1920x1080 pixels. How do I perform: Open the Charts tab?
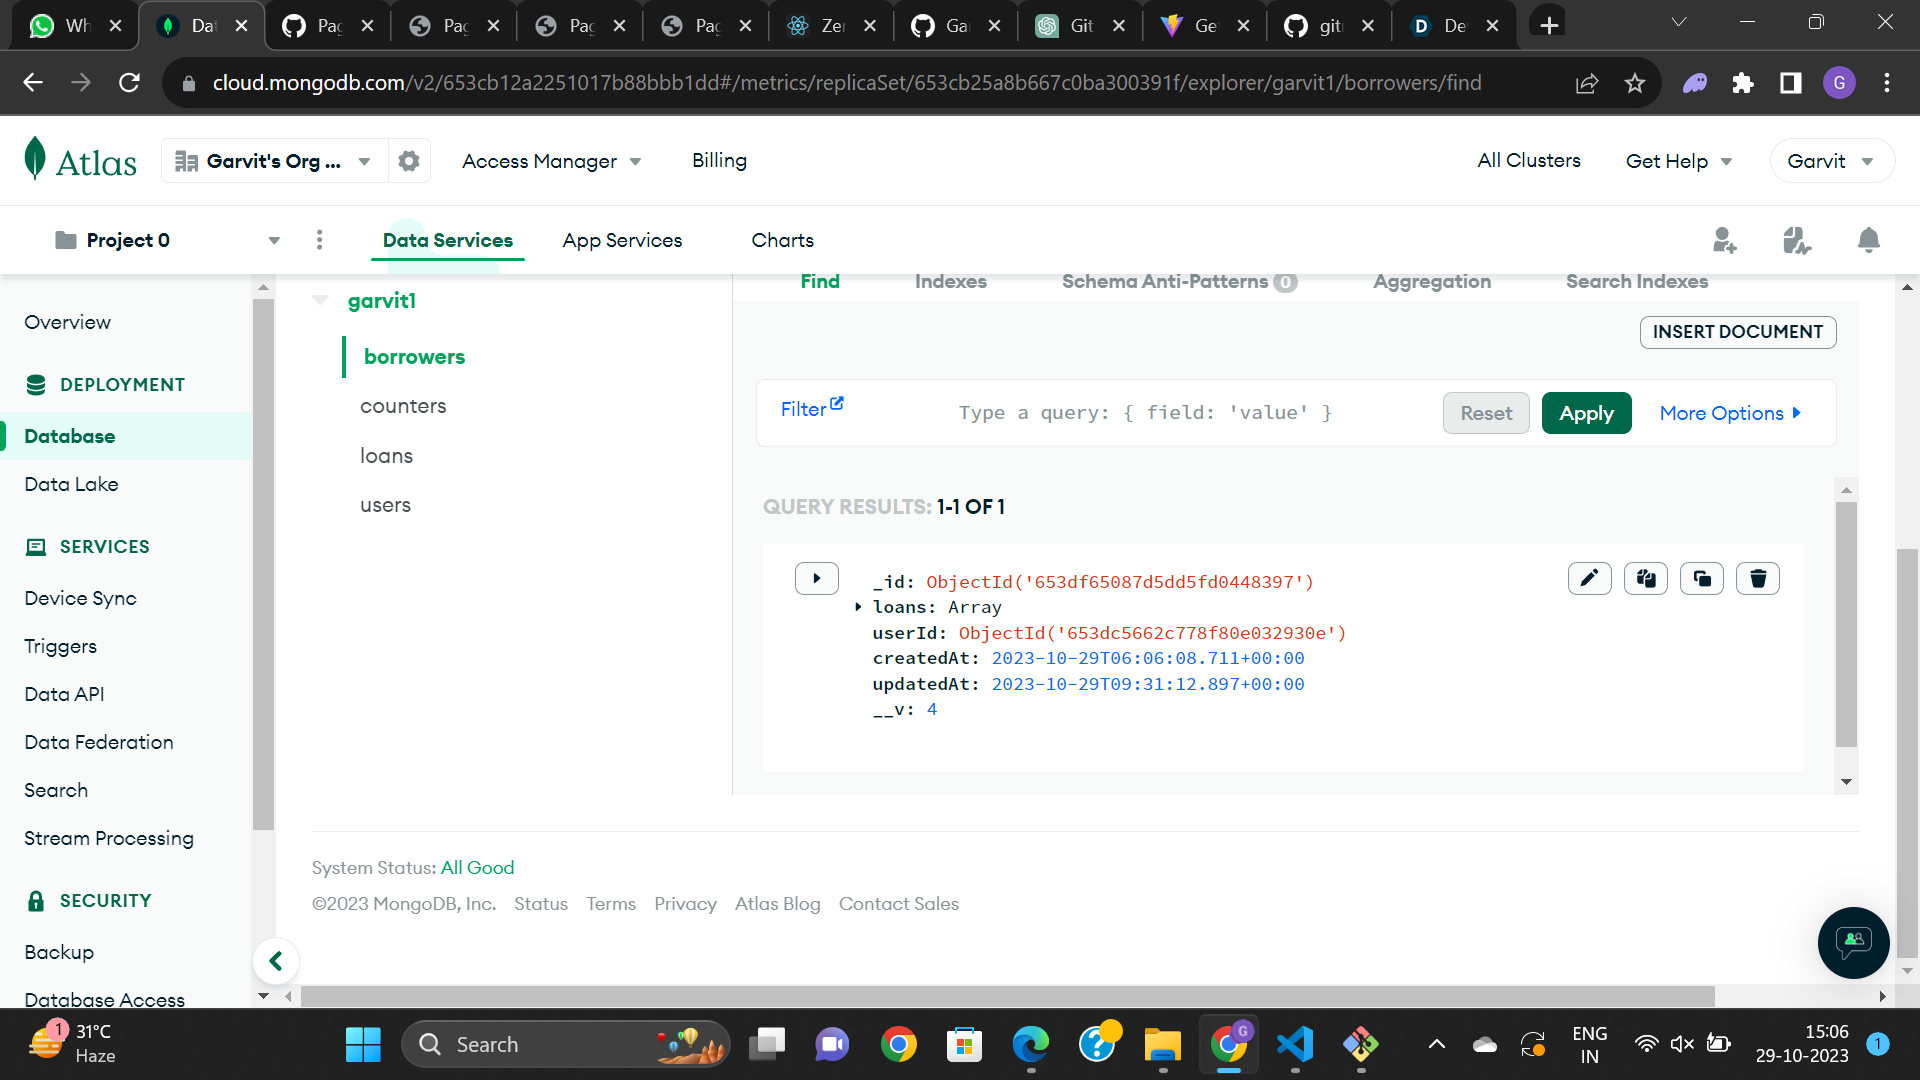coord(782,240)
